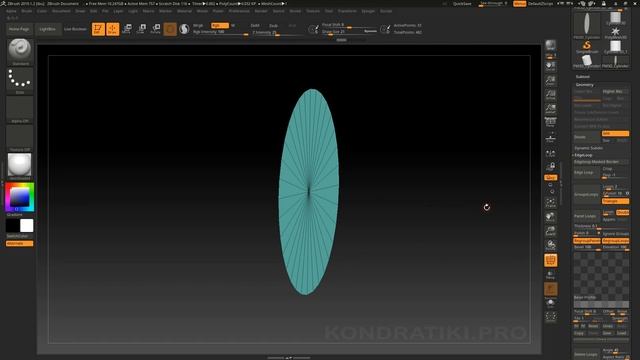Adjust the Z Intensity slider
The image size is (640, 360).
tap(278, 32)
